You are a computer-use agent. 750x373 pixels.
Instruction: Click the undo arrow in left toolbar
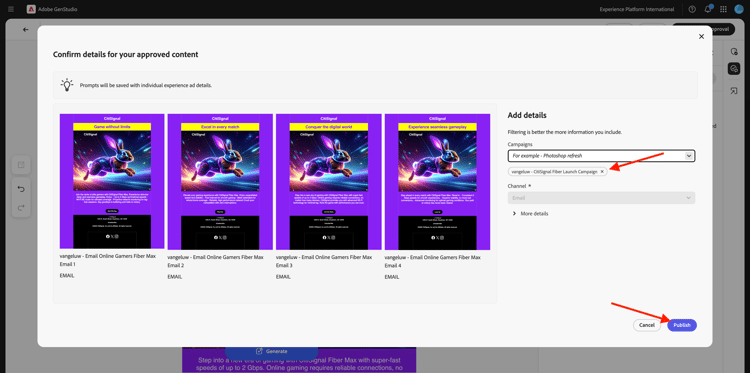click(21, 189)
